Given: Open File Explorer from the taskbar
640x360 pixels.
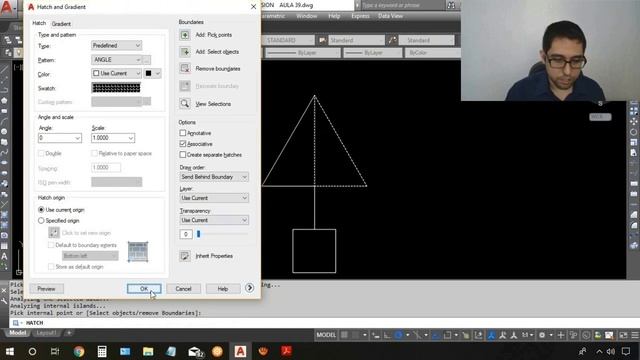Looking at the screenshot, I should pos(148,351).
